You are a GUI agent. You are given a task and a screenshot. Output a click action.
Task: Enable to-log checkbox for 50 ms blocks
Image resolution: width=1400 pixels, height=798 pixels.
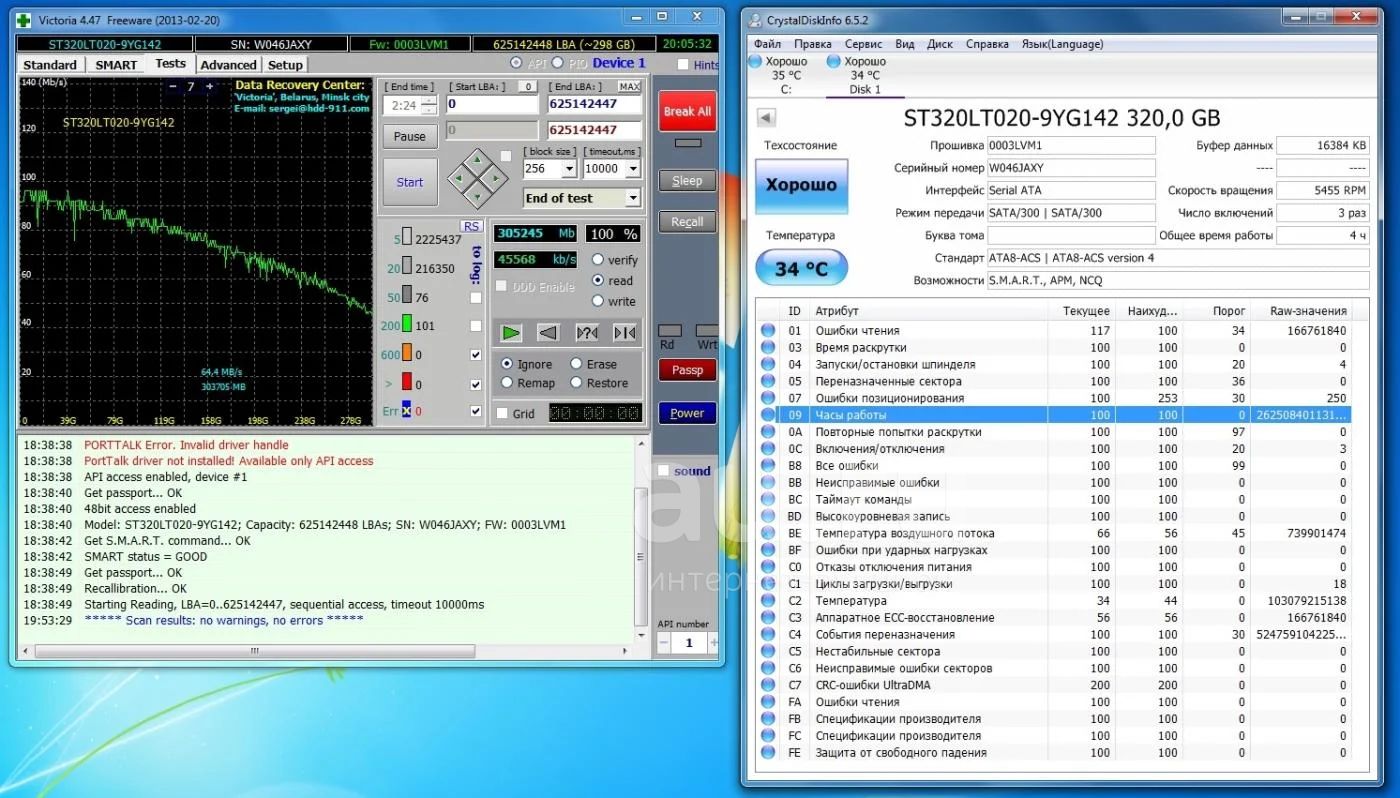coord(476,298)
